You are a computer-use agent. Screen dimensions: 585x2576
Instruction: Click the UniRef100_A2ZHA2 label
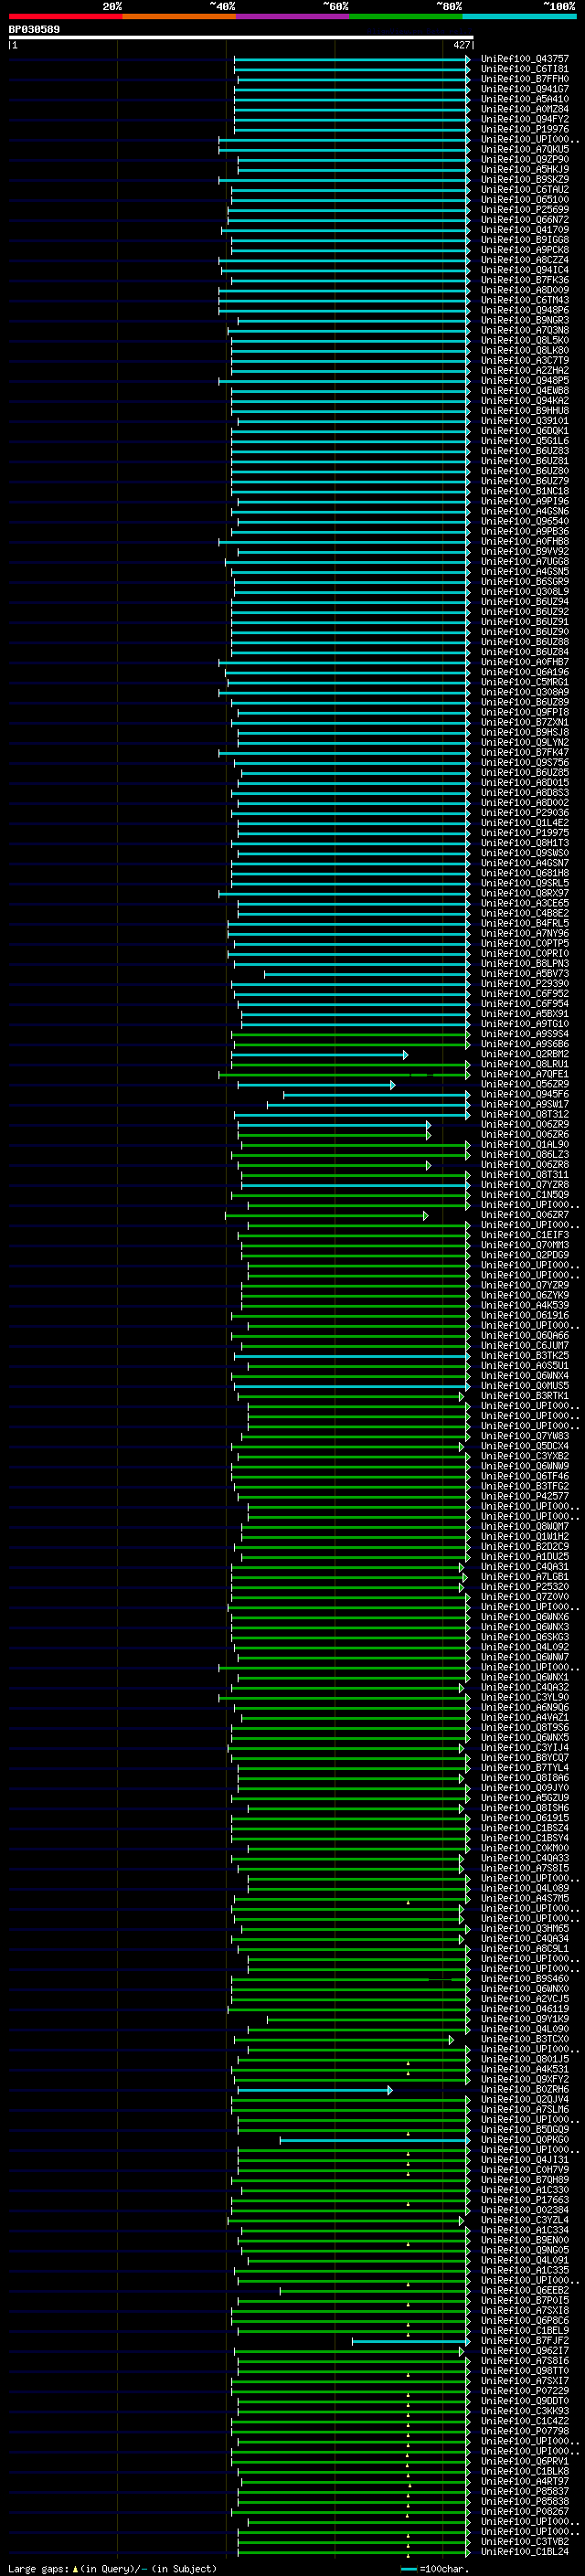pyautogui.click(x=524, y=371)
